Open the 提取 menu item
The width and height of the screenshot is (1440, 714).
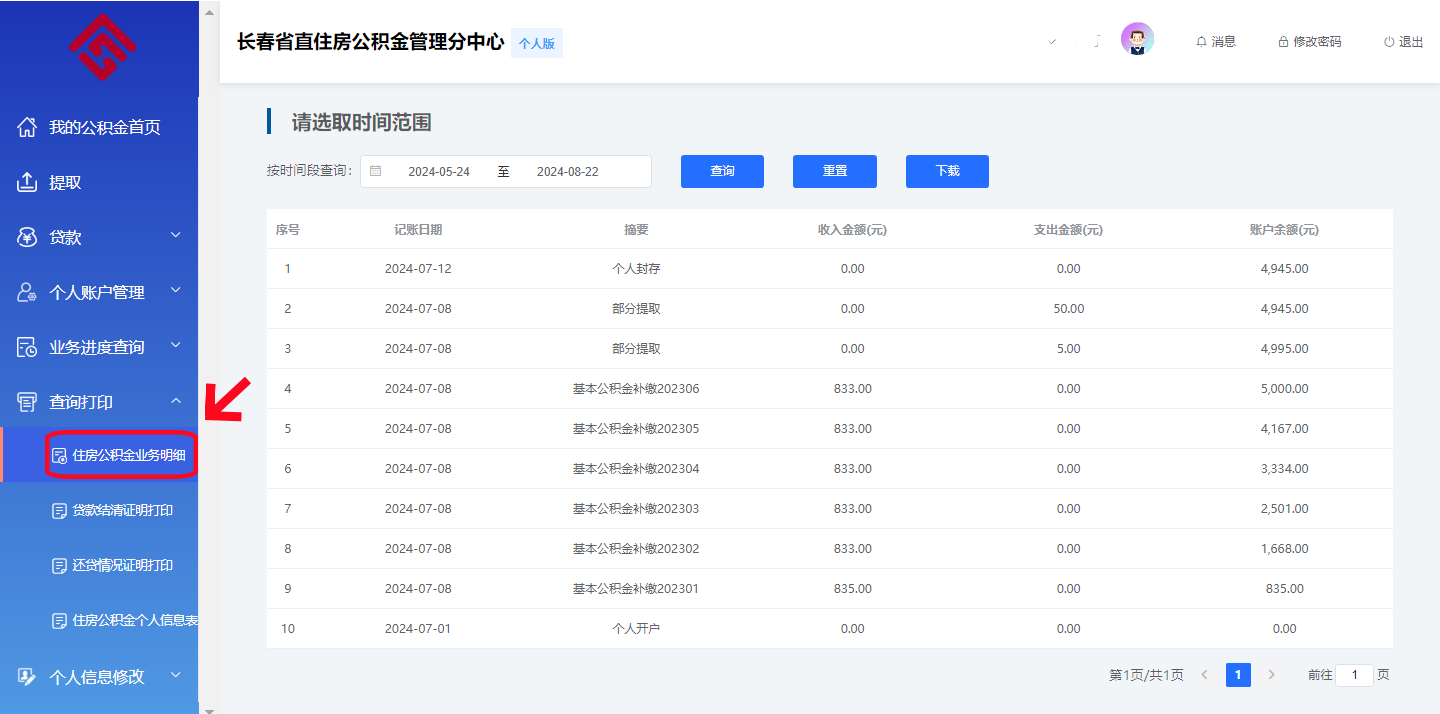pyautogui.click(x=99, y=182)
